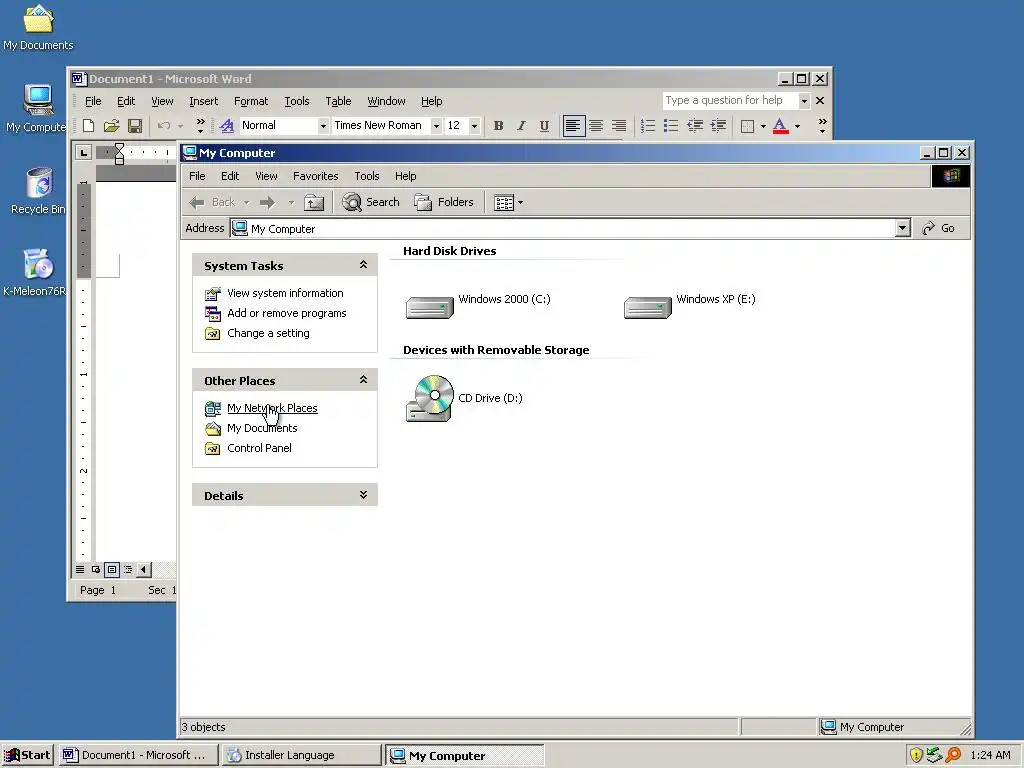
Task: Open the Views dropdown button in Explorer
Action: tap(508, 202)
